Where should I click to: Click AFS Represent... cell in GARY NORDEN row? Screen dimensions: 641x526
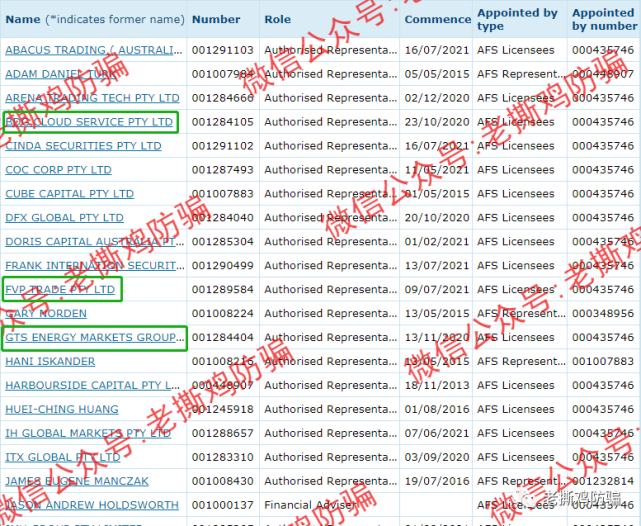pos(521,313)
